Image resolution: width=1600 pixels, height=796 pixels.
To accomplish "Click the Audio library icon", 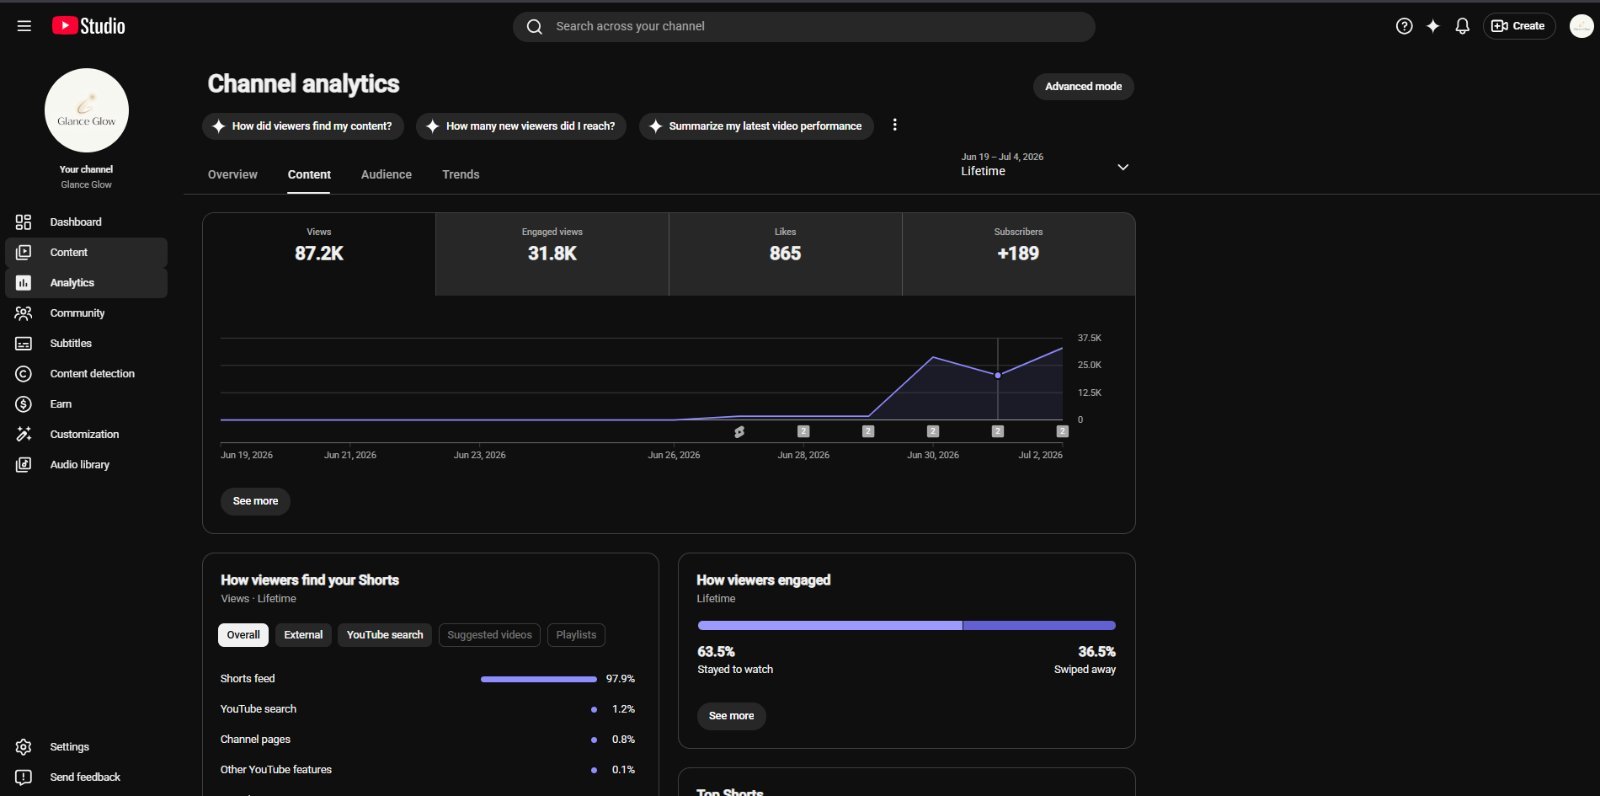I will 23,465.
